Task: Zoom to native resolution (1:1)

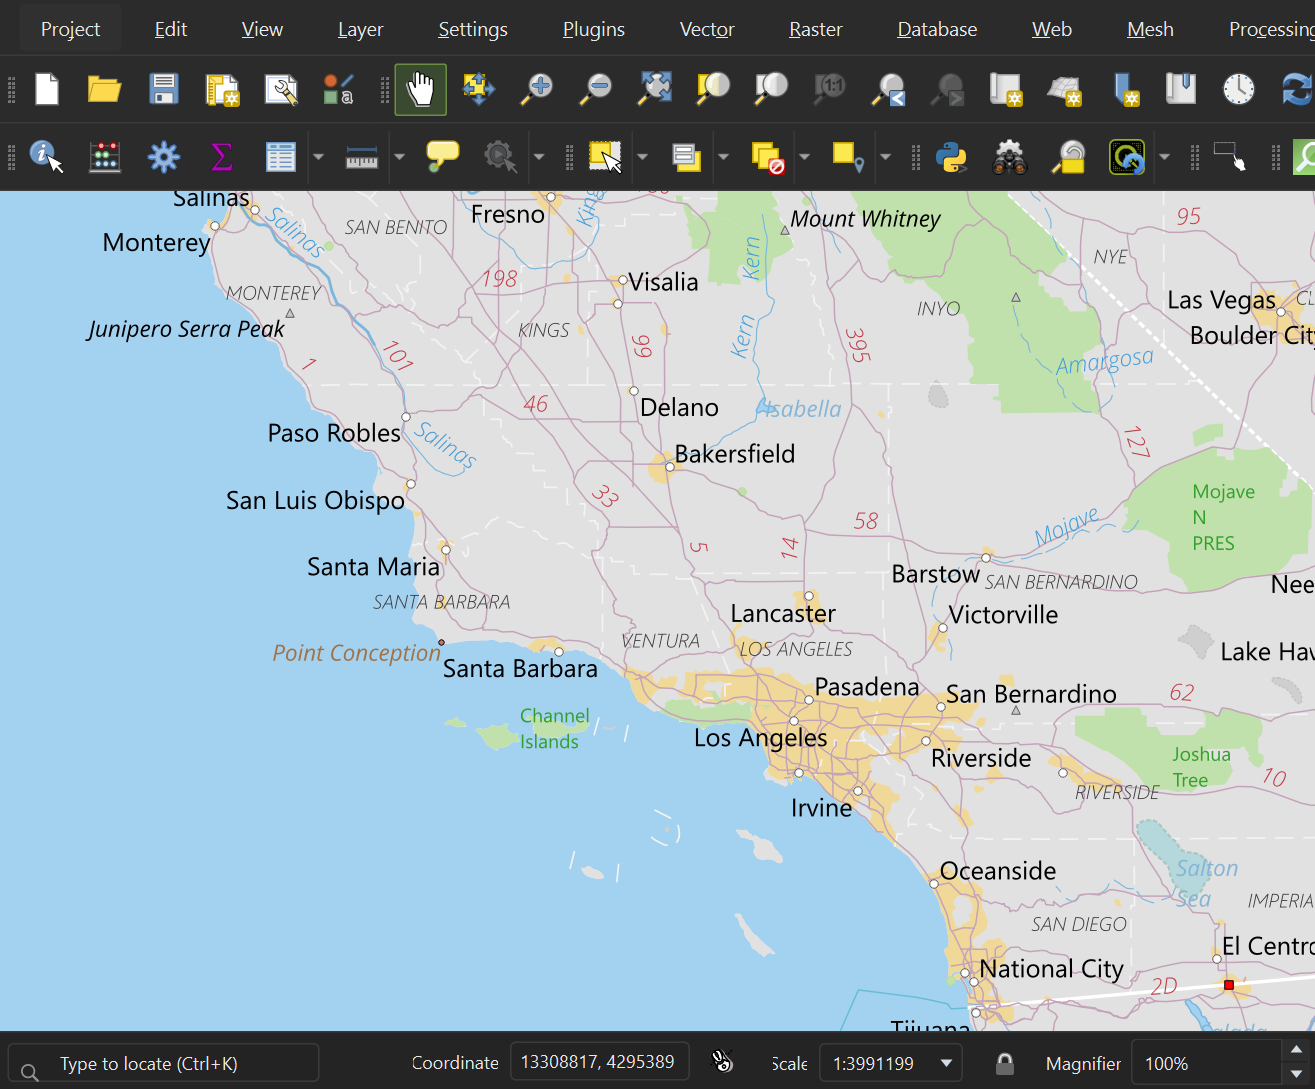Action: click(830, 89)
